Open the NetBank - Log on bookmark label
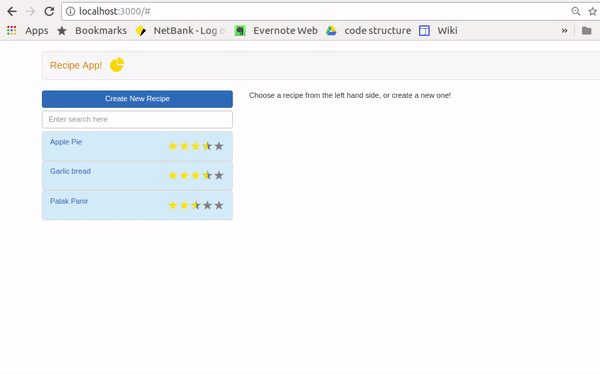The image size is (600, 374). pos(189,31)
